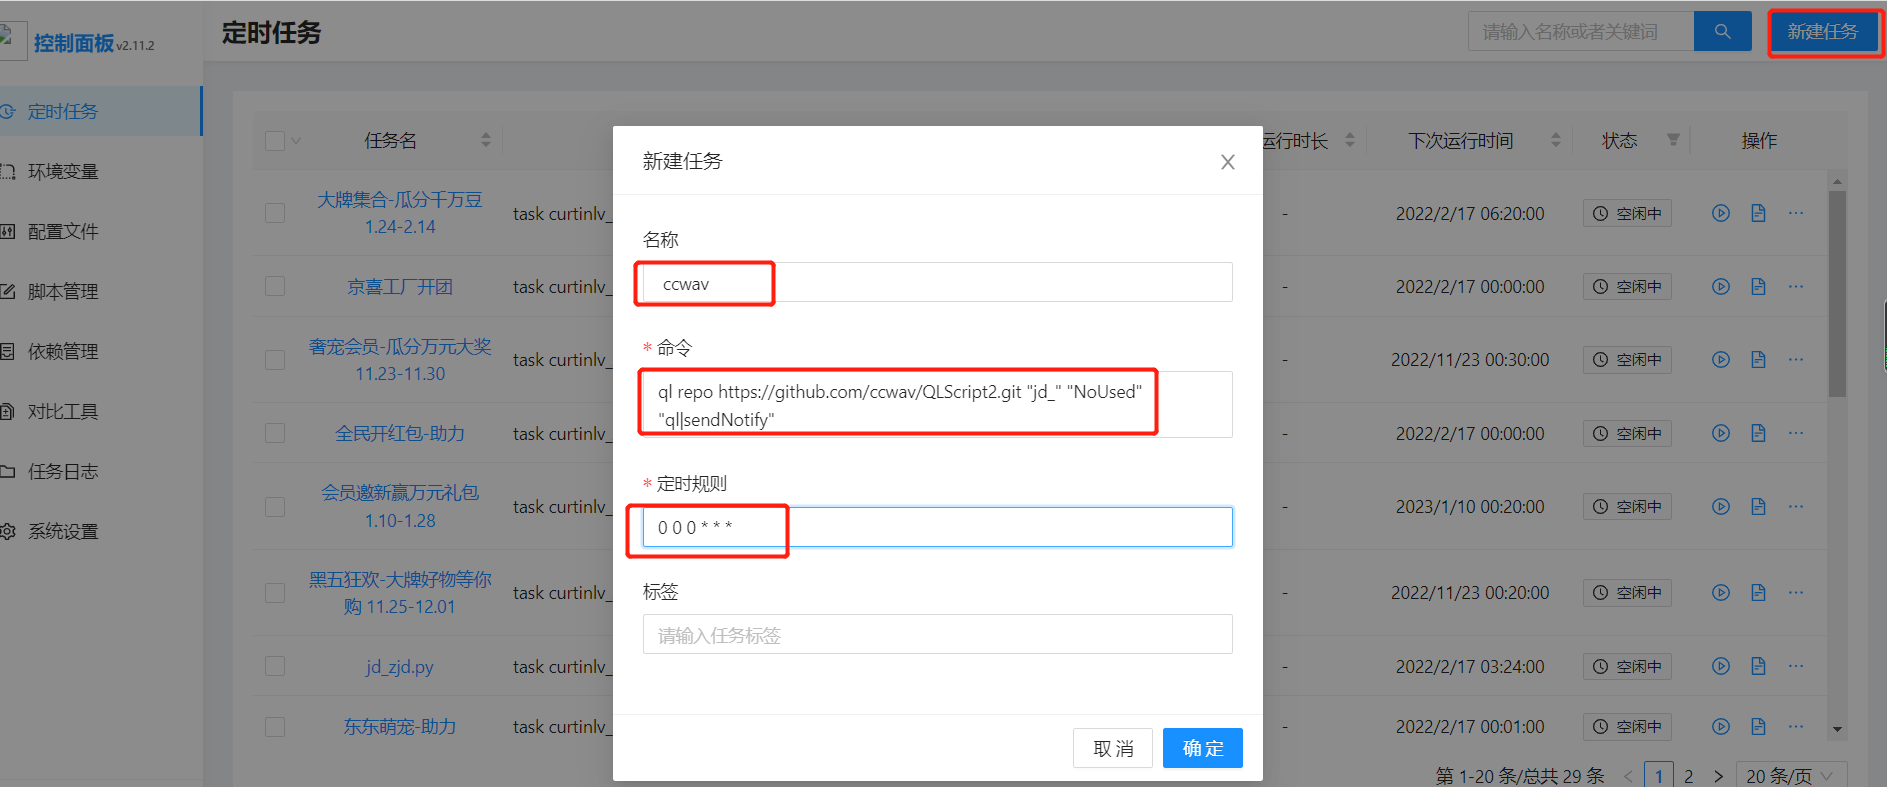Confirm with the 确定 button
This screenshot has width=1887, height=787.
(1203, 748)
